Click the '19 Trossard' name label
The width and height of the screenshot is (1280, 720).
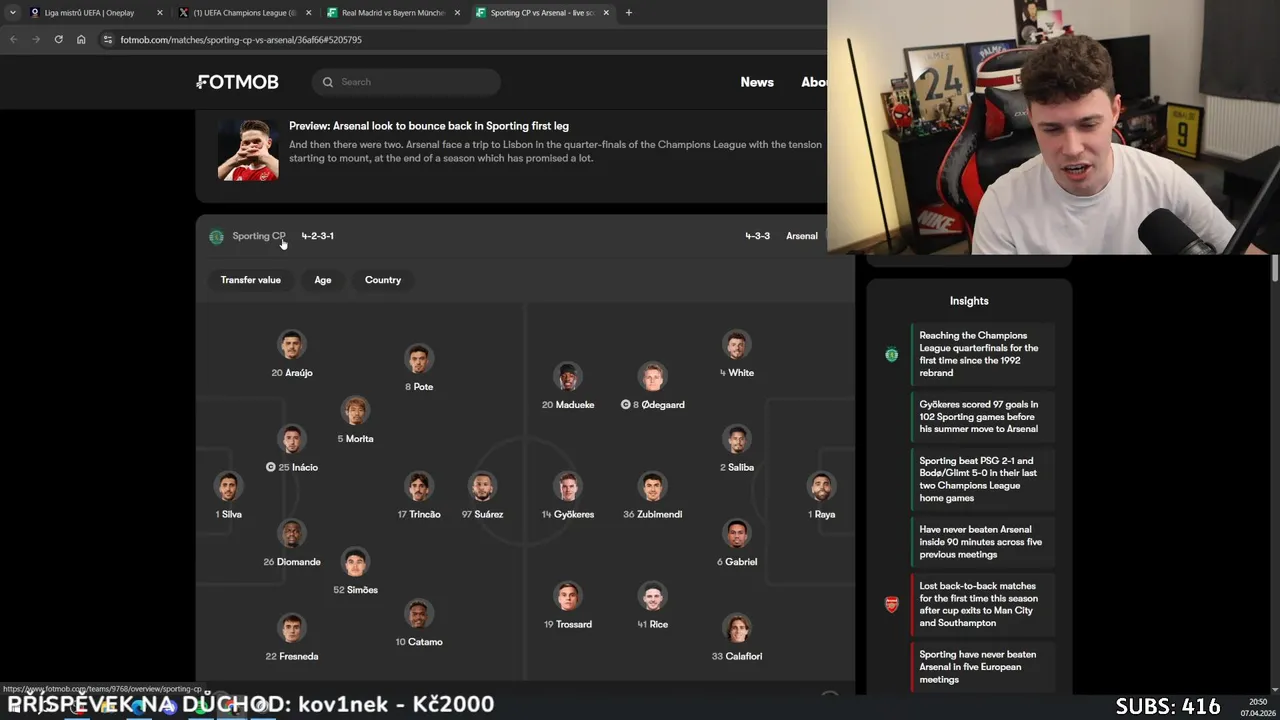pos(568,624)
